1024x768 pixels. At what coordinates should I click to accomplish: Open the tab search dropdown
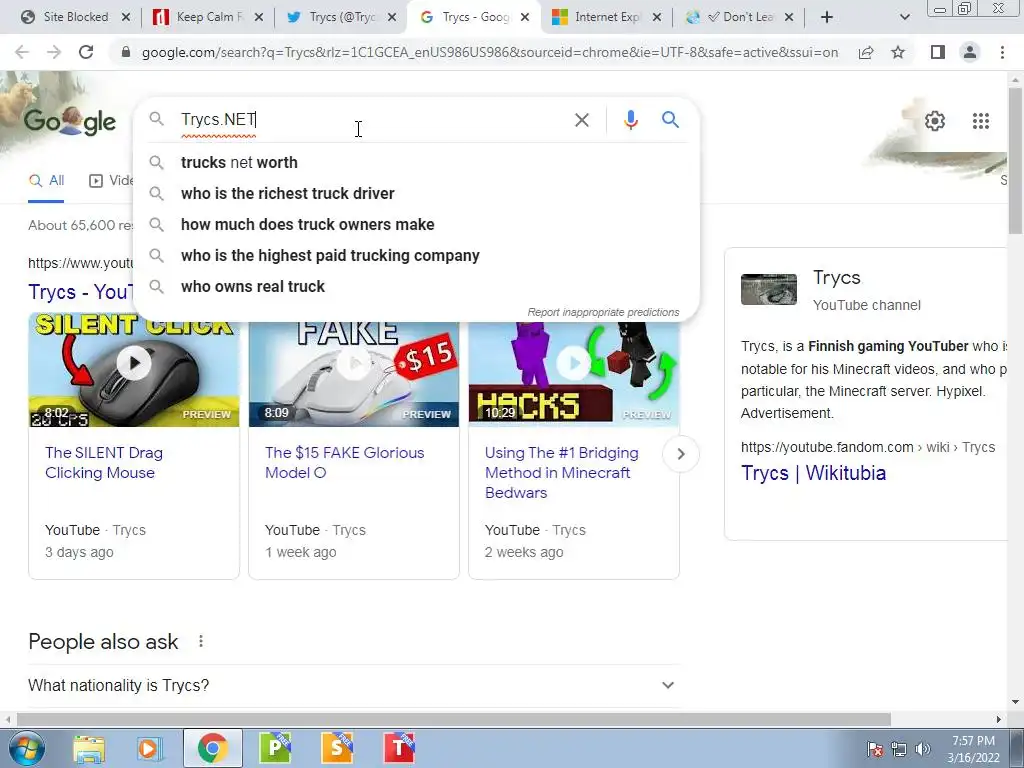point(904,18)
